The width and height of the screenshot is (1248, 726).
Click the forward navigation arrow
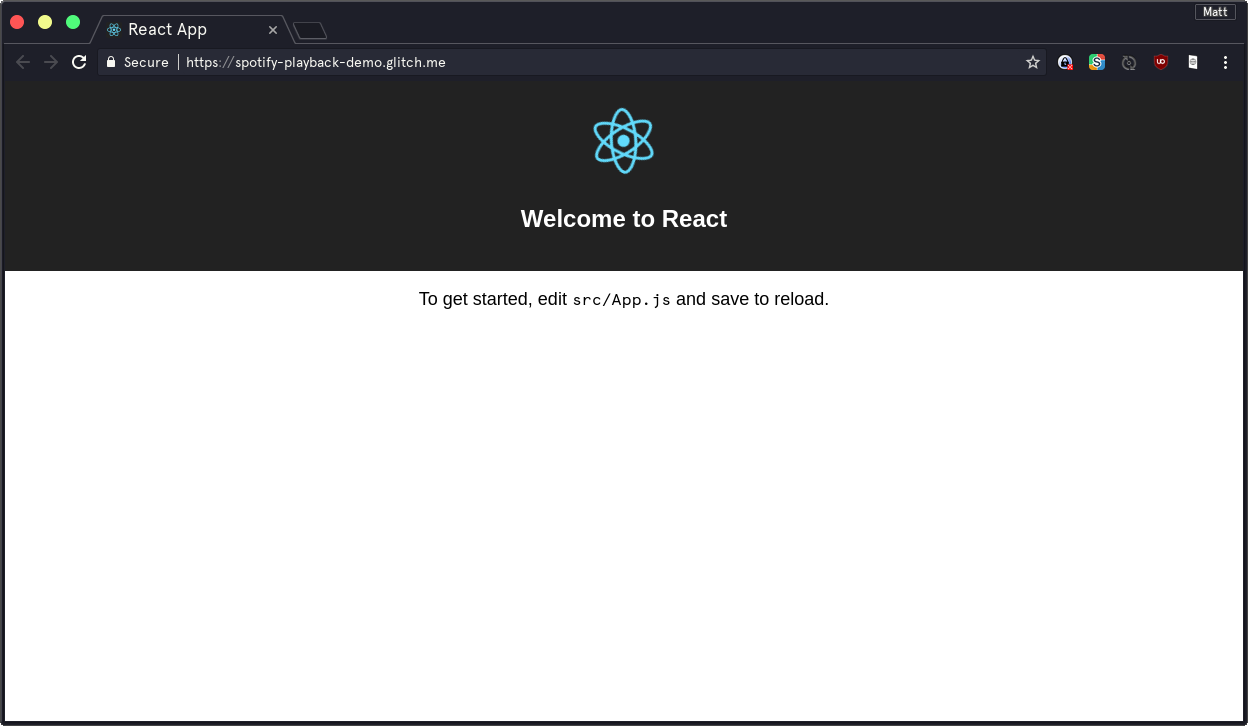50,62
